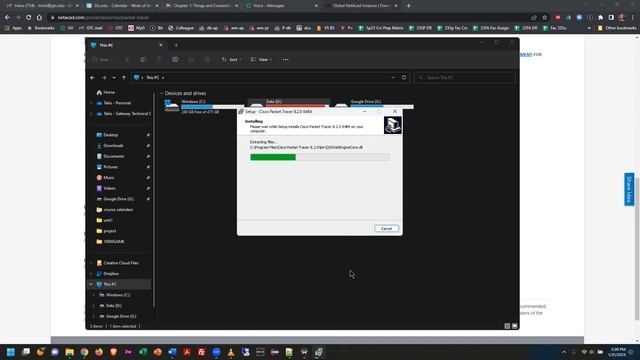The height and width of the screenshot is (360, 640).
Task: Click the New button in Explorer toolbar
Action: coord(102,60)
